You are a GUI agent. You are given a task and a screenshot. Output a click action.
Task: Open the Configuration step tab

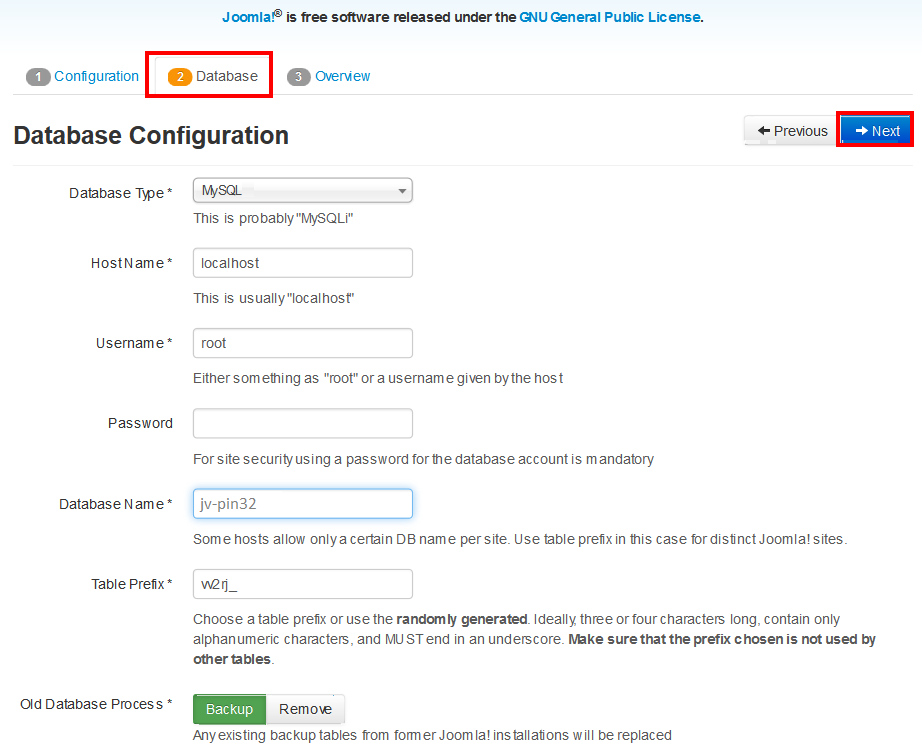(x=82, y=76)
